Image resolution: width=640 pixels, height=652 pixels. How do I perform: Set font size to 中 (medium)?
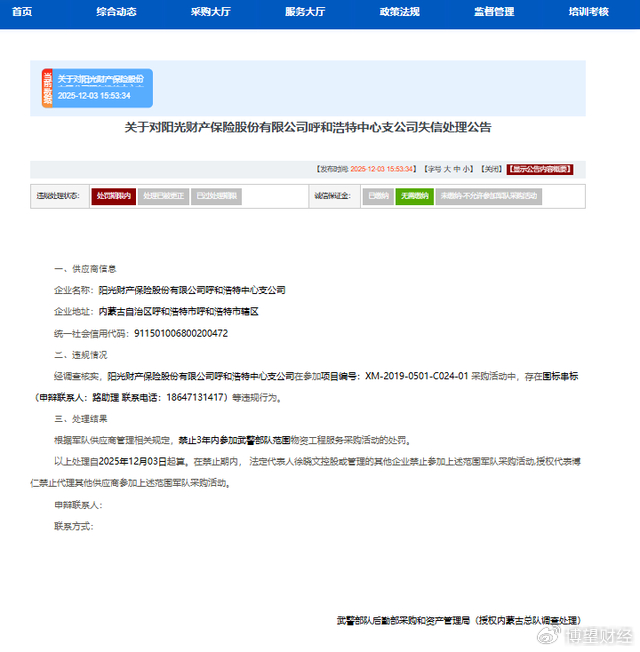(x=457, y=169)
